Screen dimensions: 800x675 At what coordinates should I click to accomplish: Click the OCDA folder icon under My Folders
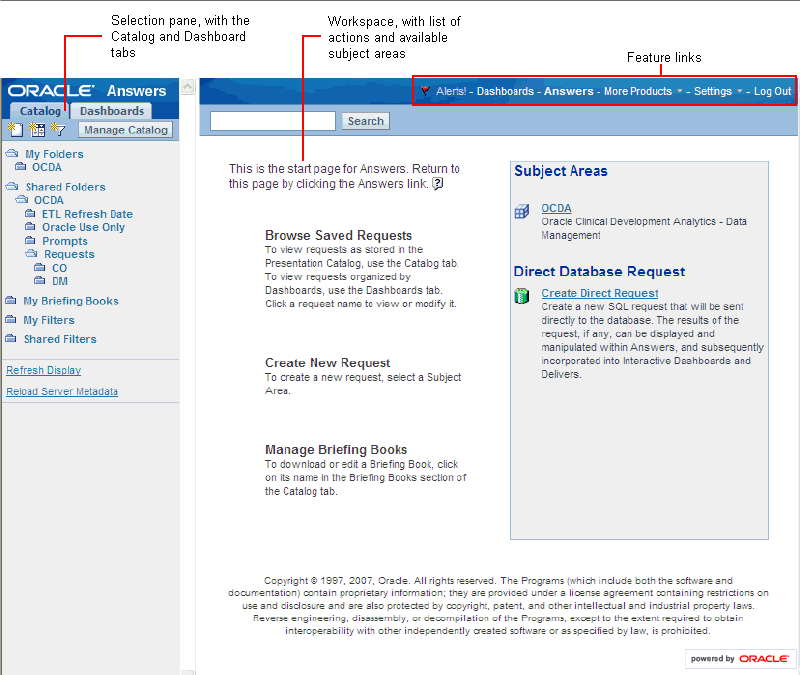[x=21, y=167]
